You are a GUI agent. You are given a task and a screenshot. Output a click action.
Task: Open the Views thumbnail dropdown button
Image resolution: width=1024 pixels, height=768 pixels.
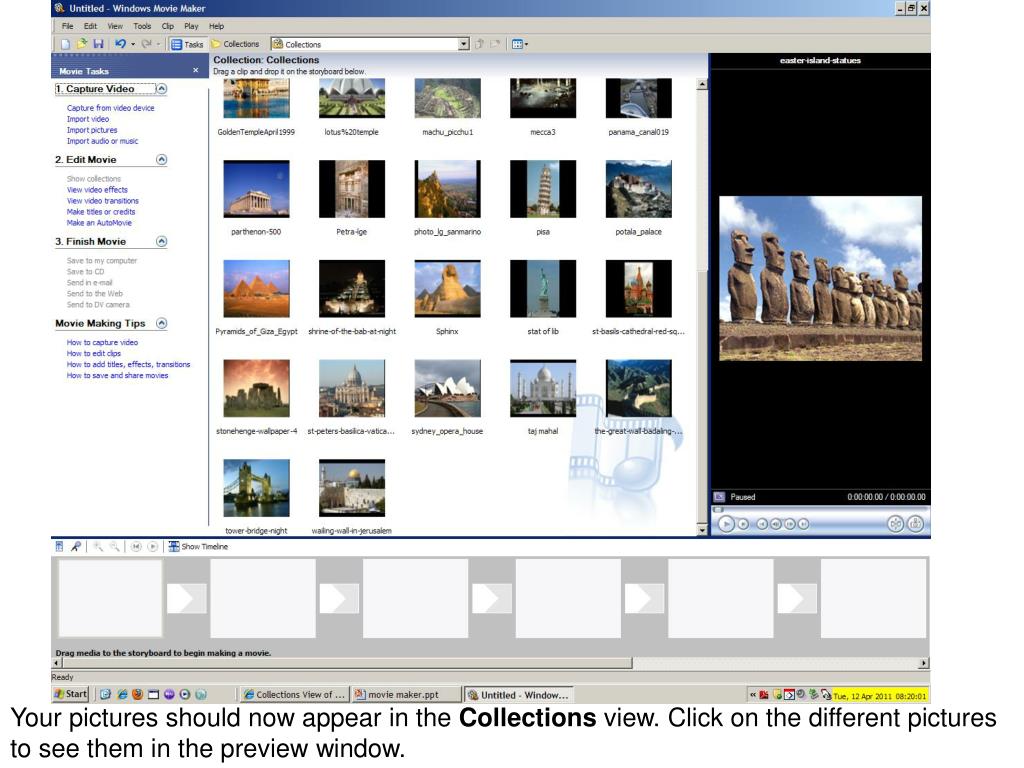[520, 44]
